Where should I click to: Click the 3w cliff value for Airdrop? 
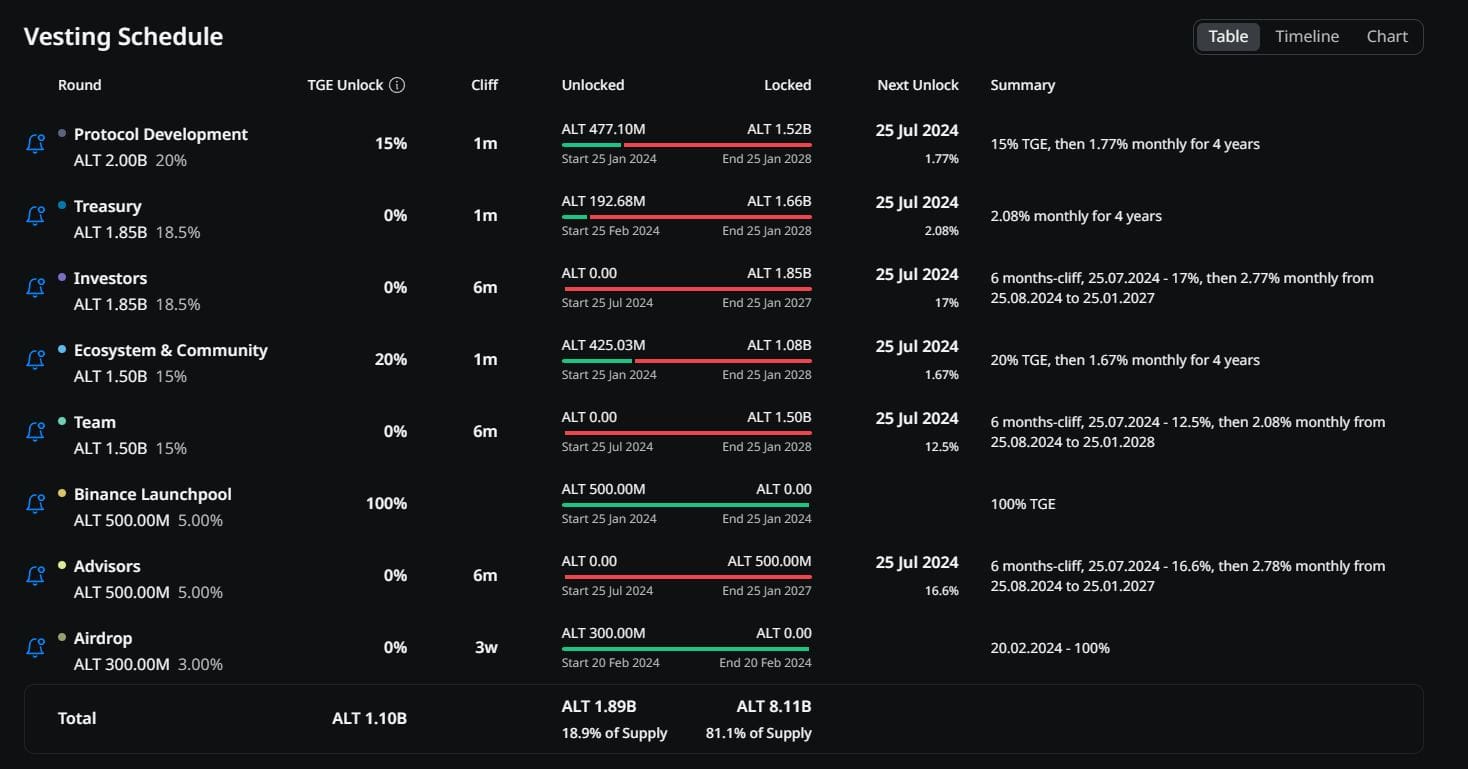[486, 647]
